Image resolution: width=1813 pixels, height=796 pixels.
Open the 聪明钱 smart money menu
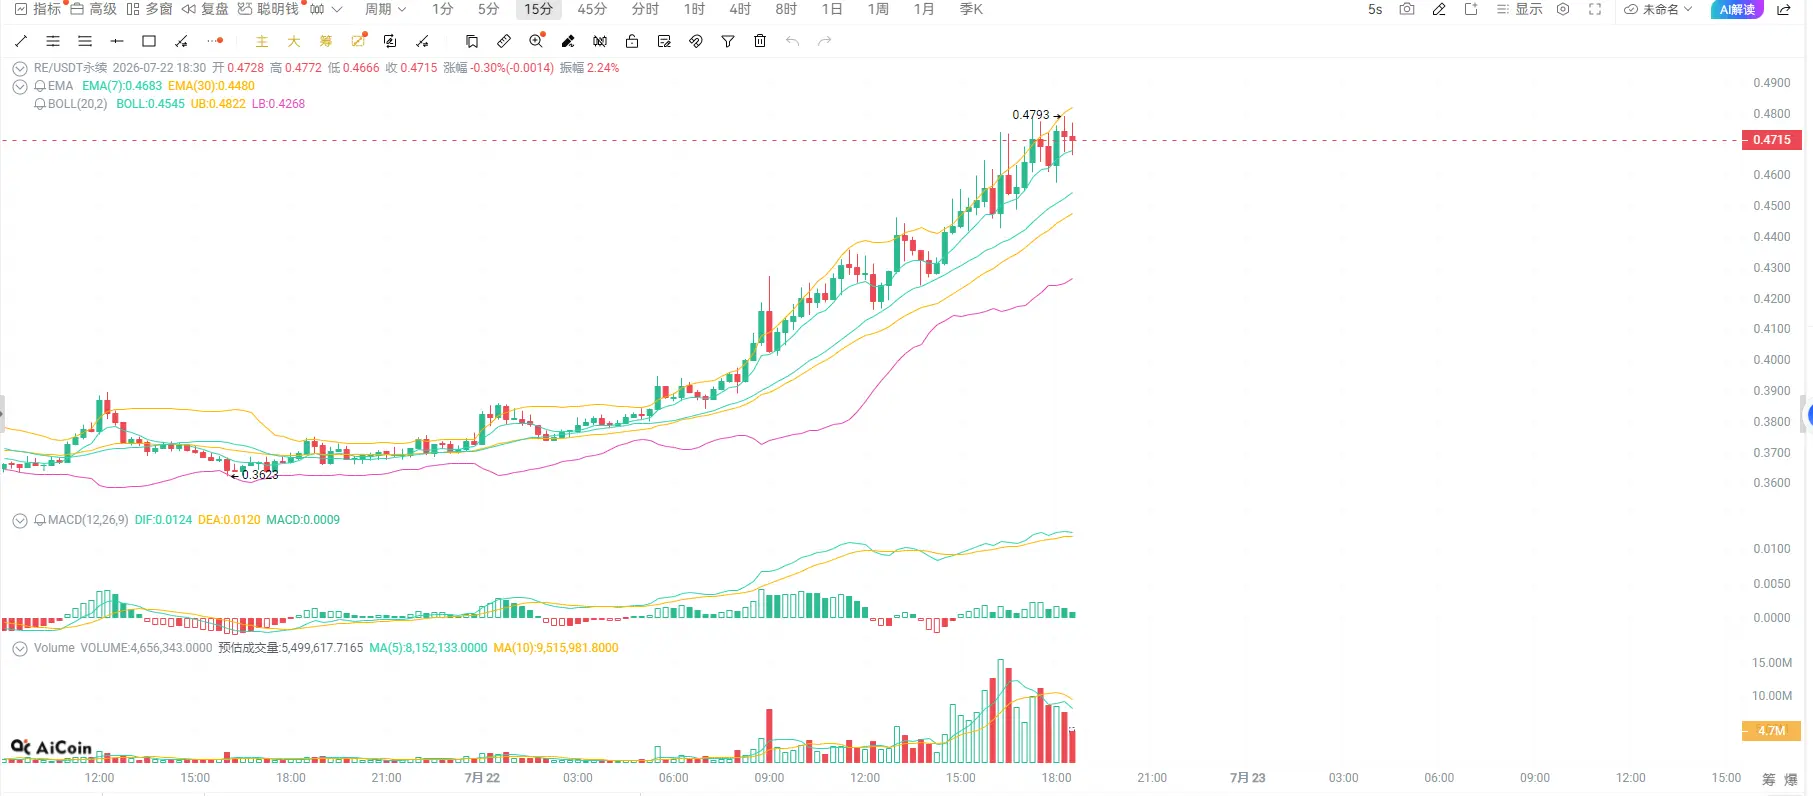[268, 9]
